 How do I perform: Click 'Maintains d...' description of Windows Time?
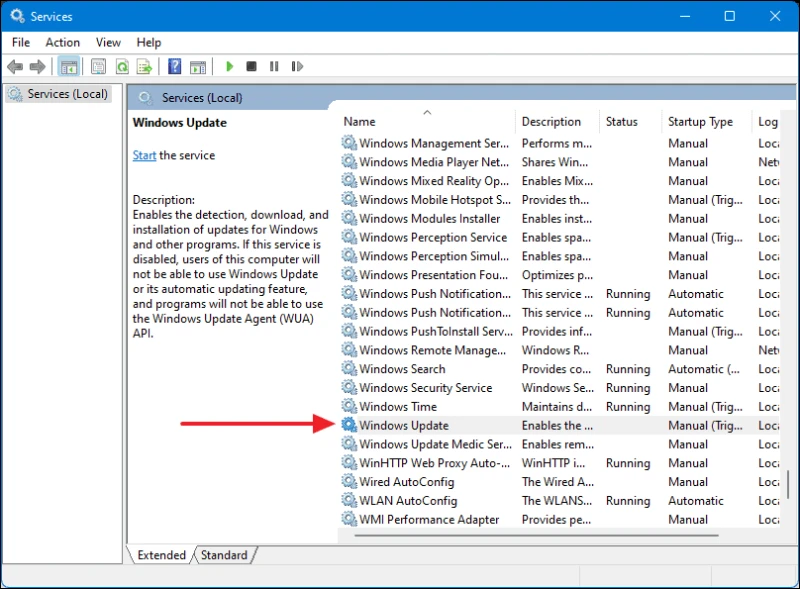(x=557, y=407)
